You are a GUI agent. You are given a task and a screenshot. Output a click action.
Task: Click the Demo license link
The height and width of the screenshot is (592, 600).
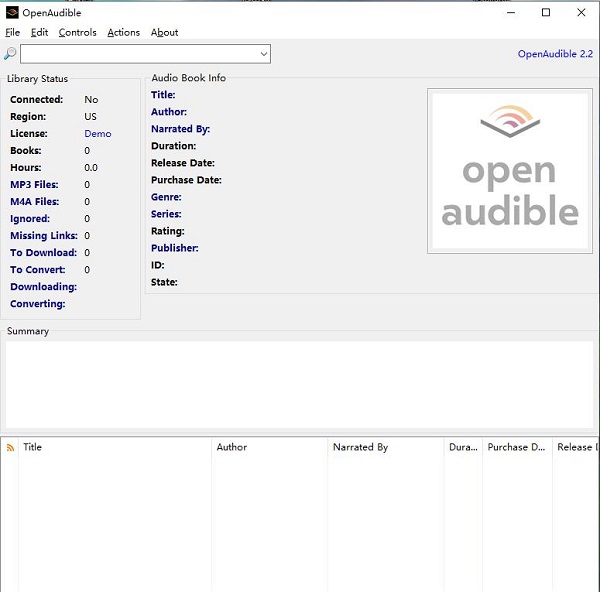98,134
